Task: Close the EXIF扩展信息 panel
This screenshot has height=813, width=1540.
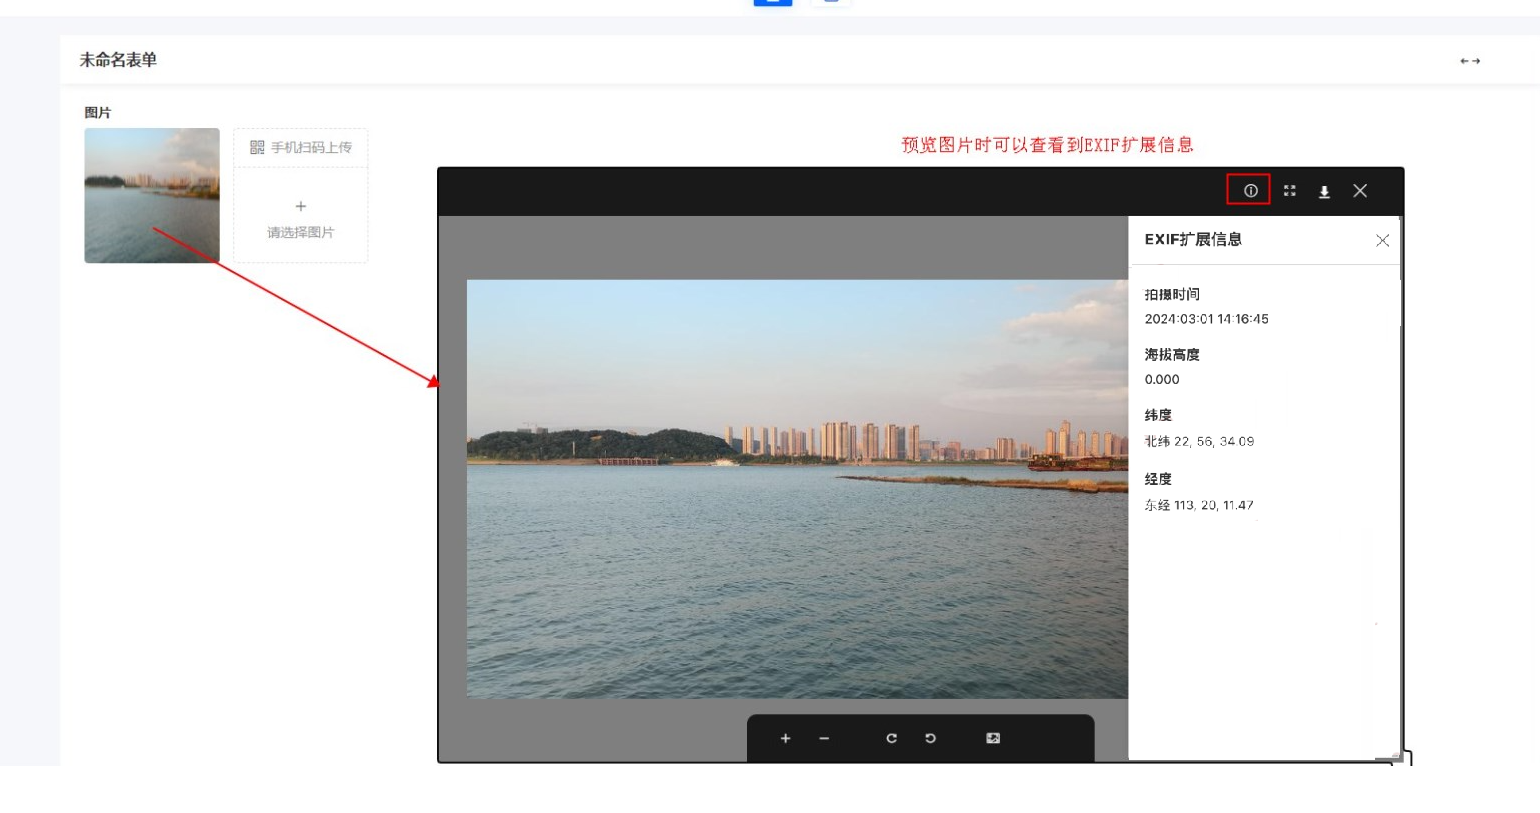Action: click(x=1382, y=240)
